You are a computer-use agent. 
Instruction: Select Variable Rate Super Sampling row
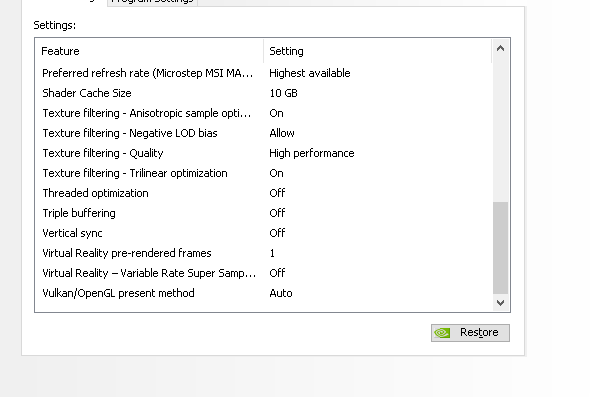coord(263,273)
